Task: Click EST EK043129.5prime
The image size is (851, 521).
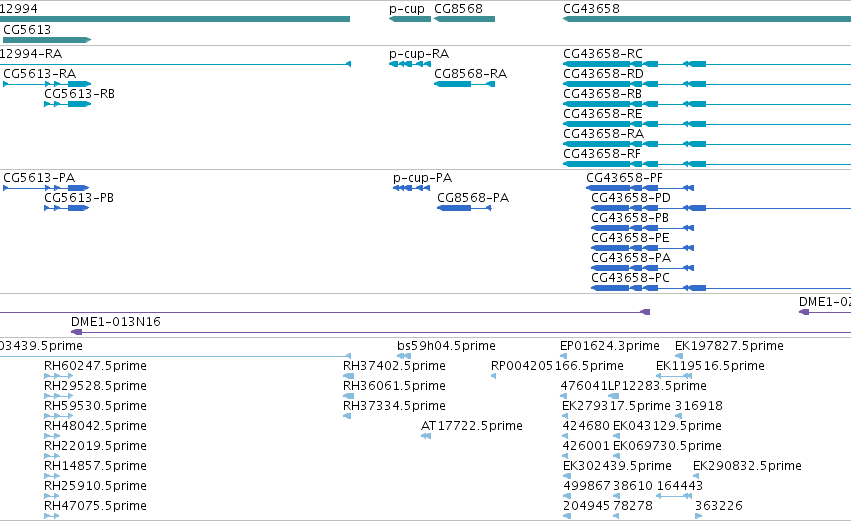Action: 667,425
